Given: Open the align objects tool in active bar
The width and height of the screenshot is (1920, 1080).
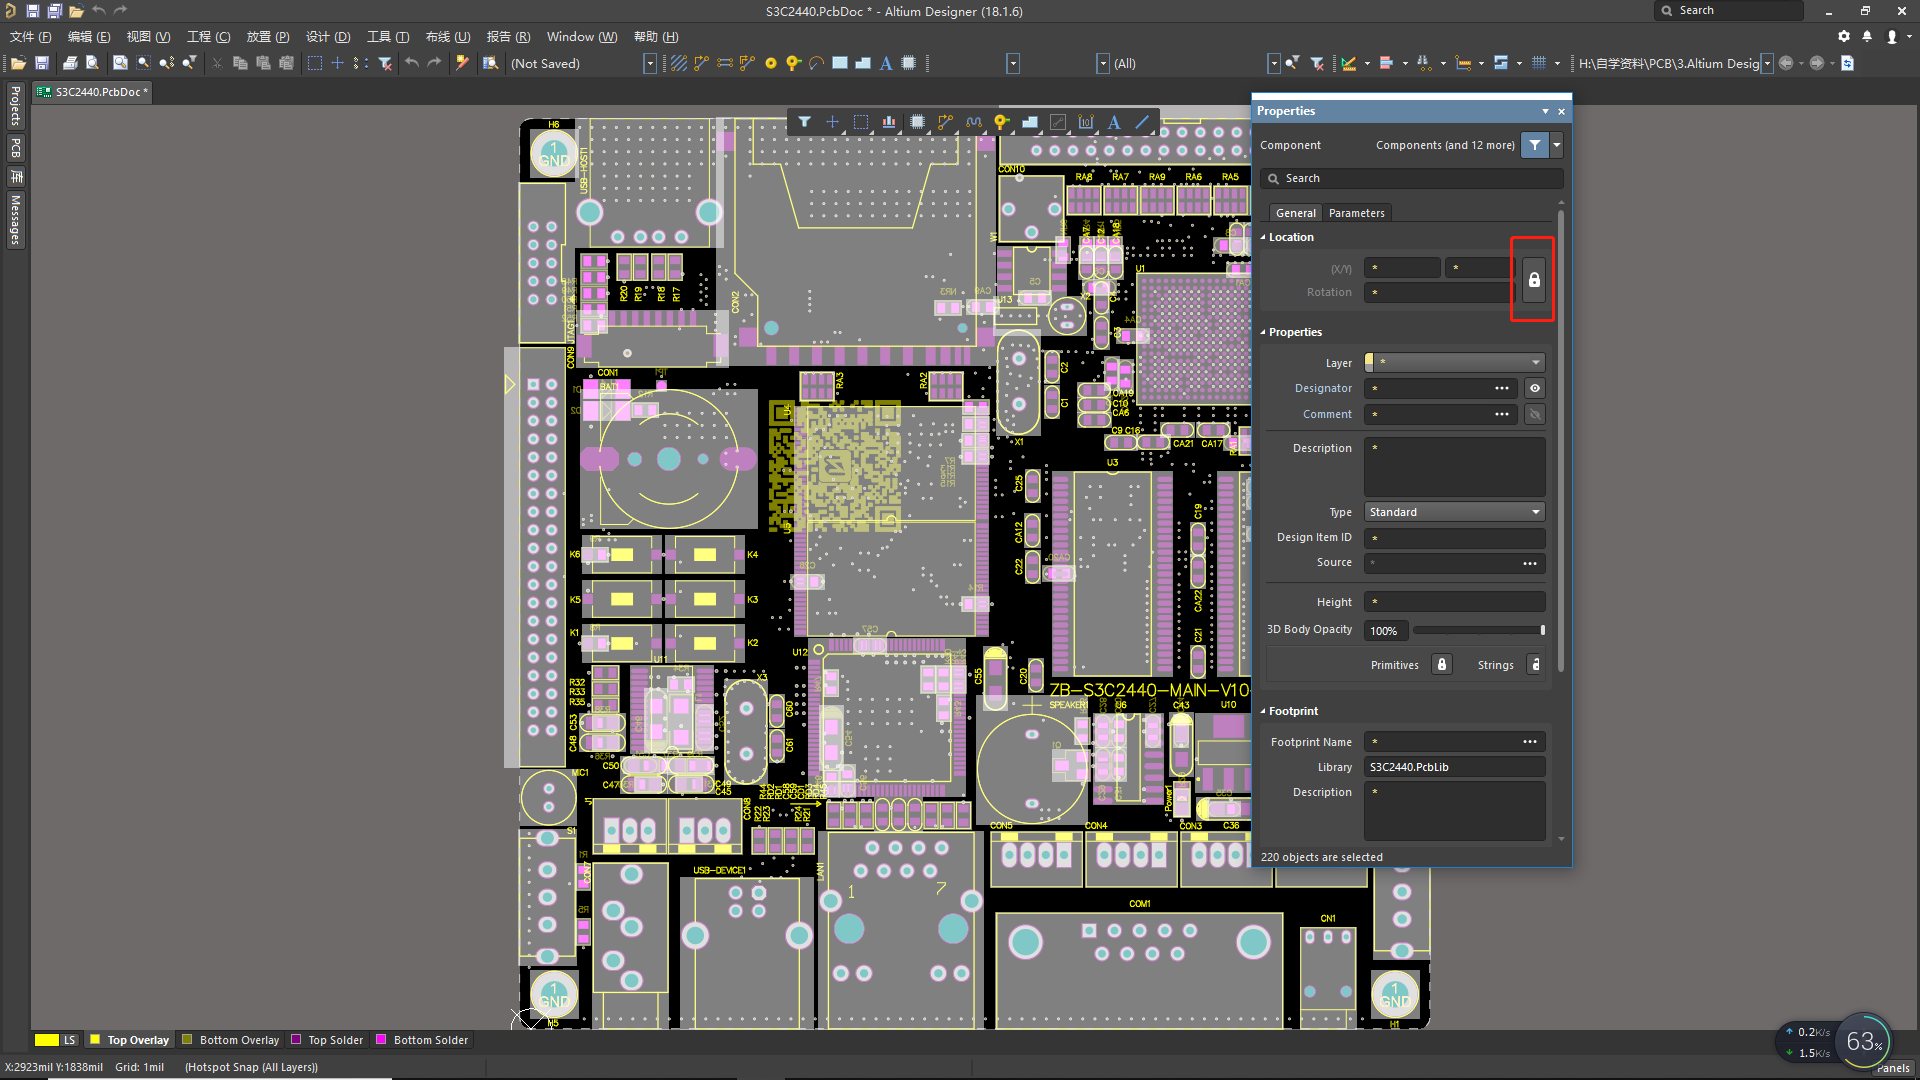Looking at the screenshot, I should (x=889, y=122).
